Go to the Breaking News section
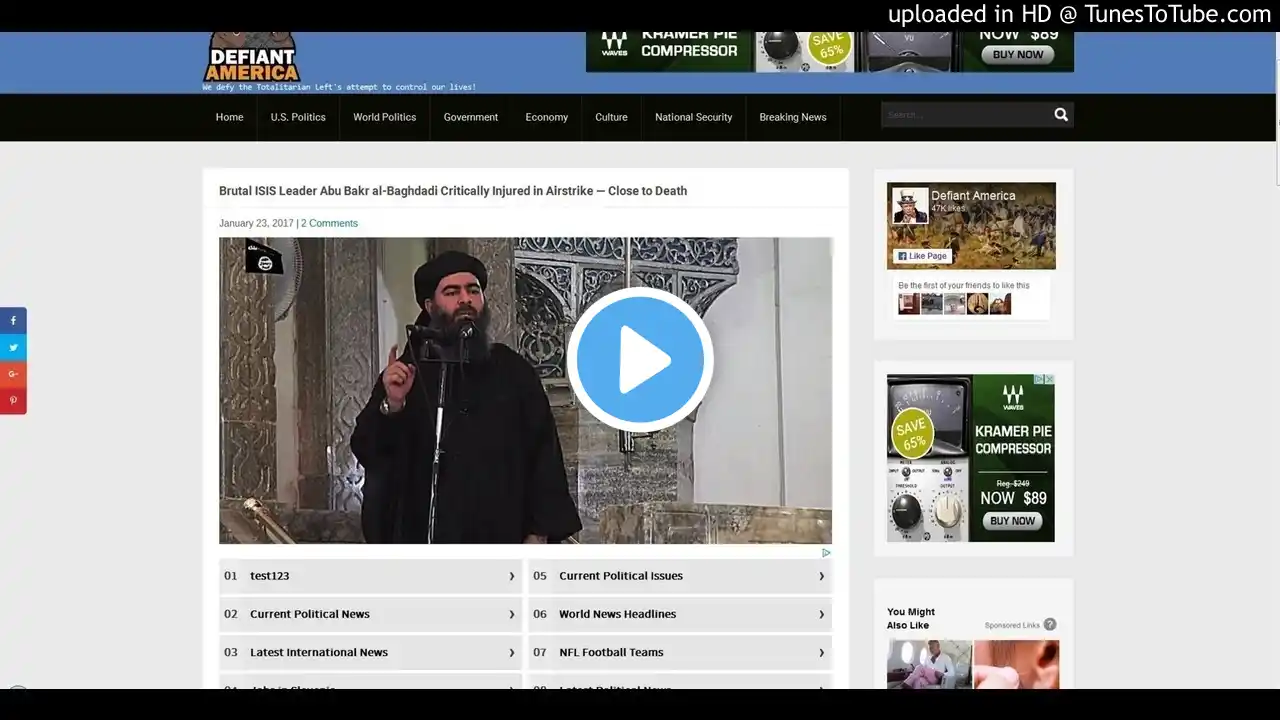1280x720 pixels. pyautogui.click(x=793, y=117)
